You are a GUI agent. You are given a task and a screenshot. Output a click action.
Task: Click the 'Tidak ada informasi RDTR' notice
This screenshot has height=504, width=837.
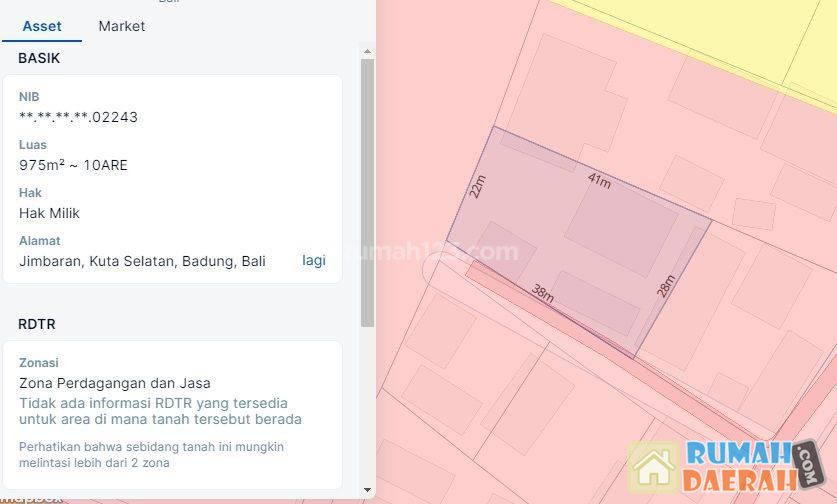point(160,411)
